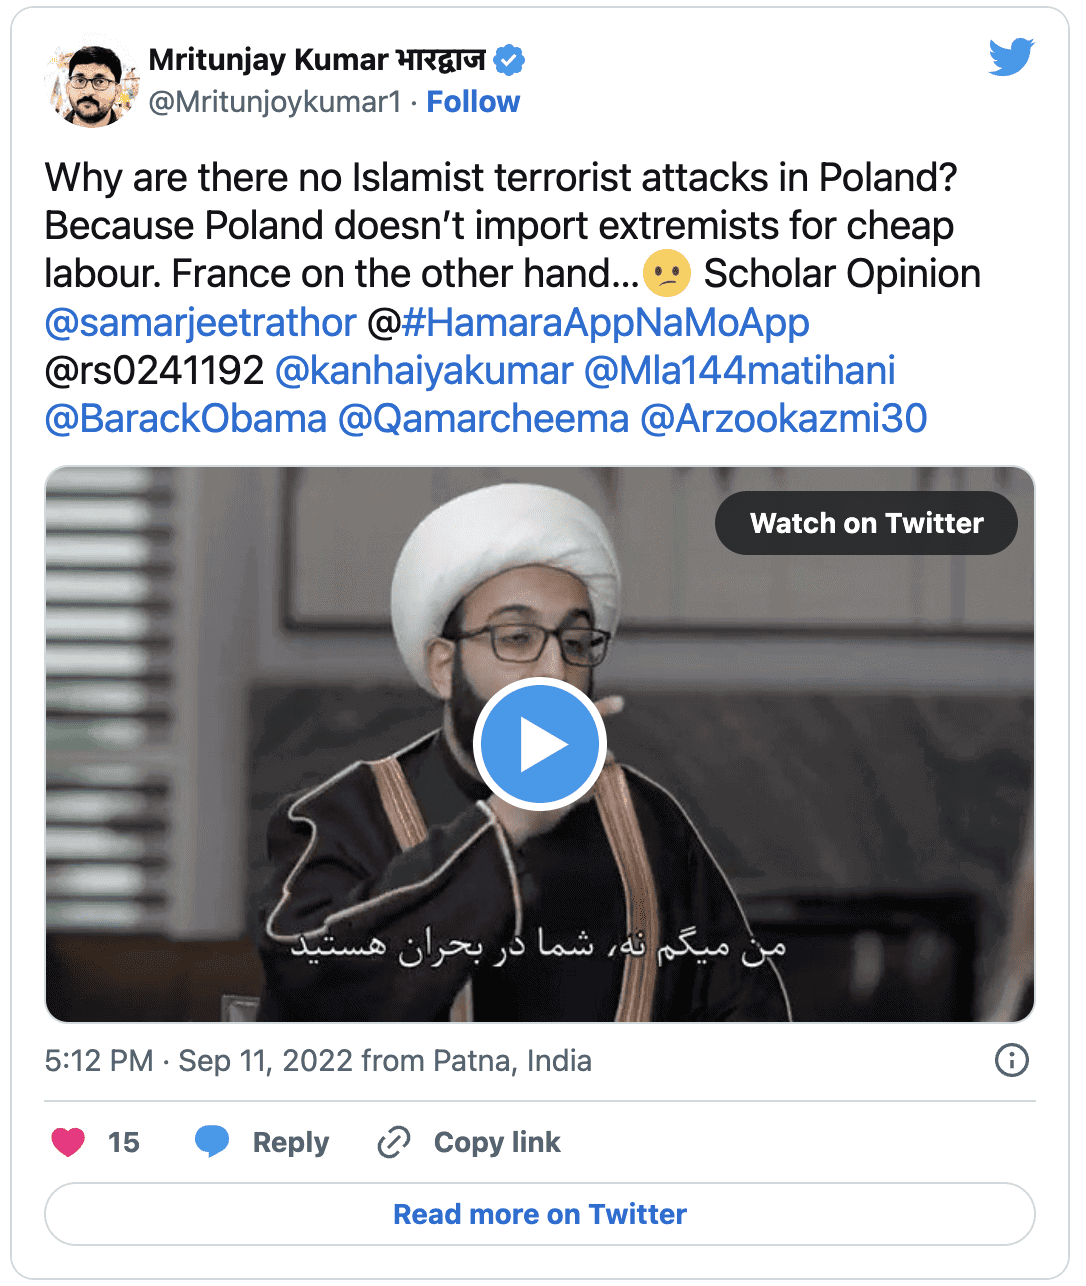Open the #HamaraAppNaMoApp hashtag

click(x=605, y=323)
